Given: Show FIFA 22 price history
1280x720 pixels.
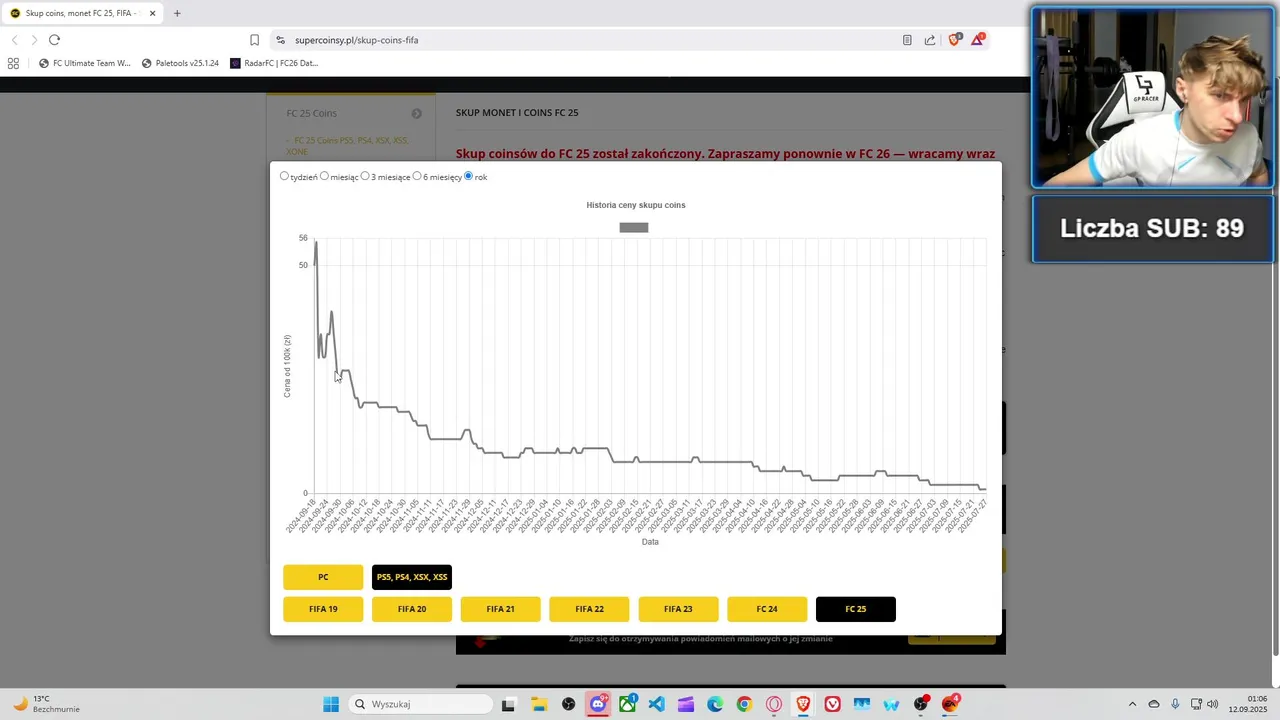Looking at the screenshot, I should pos(589,609).
